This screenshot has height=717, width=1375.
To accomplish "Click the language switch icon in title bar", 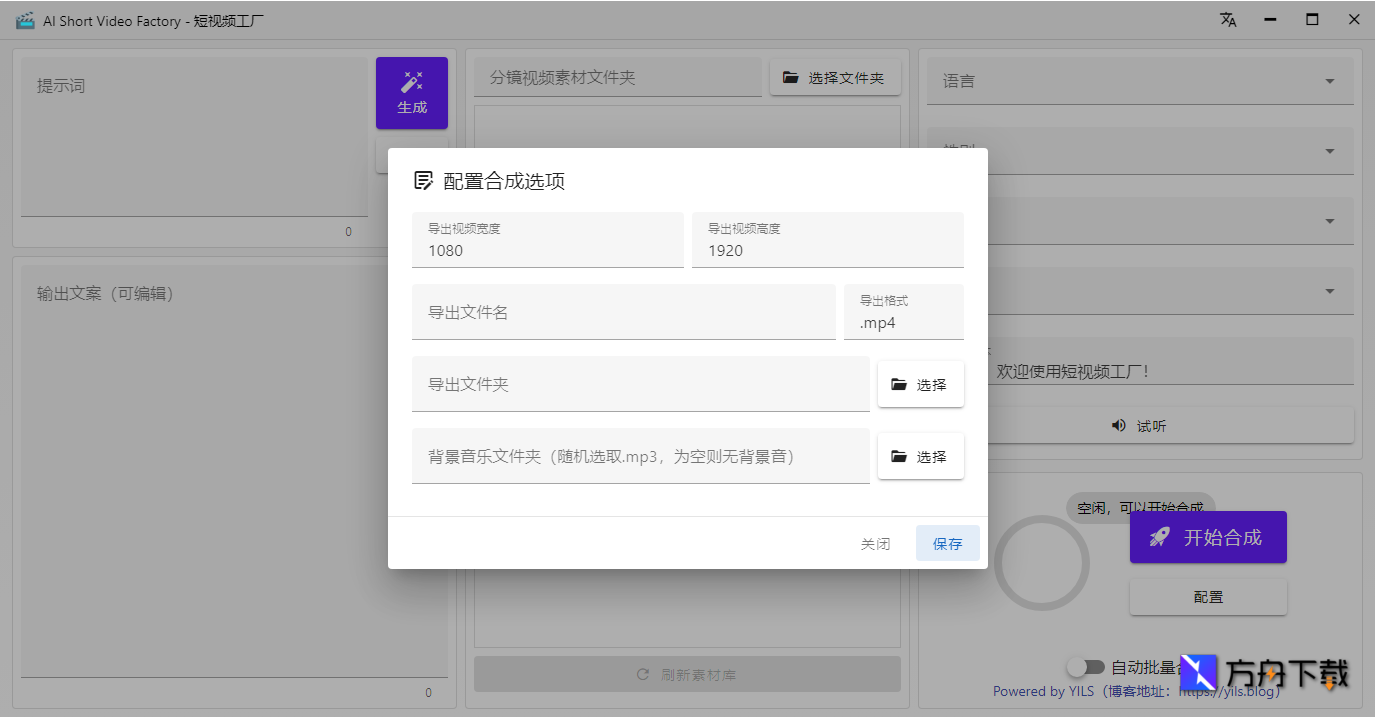I will click(1228, 19).
